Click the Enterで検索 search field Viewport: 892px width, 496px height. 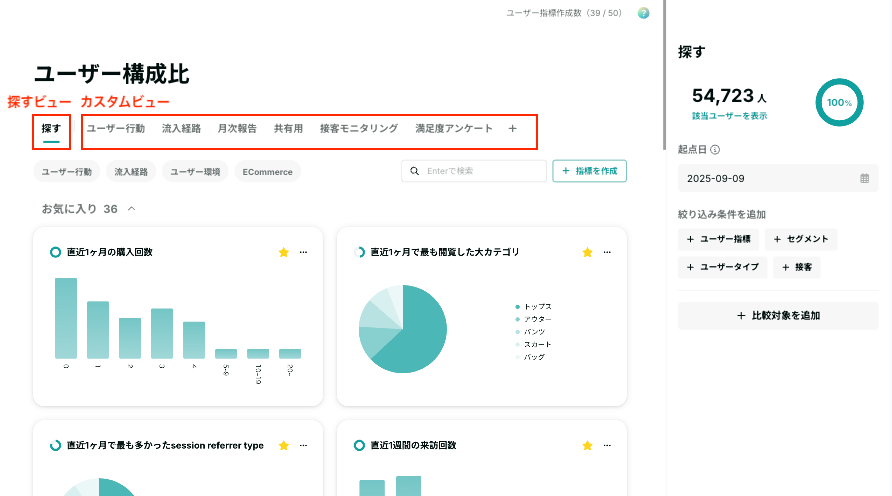[x=474, y=171]
